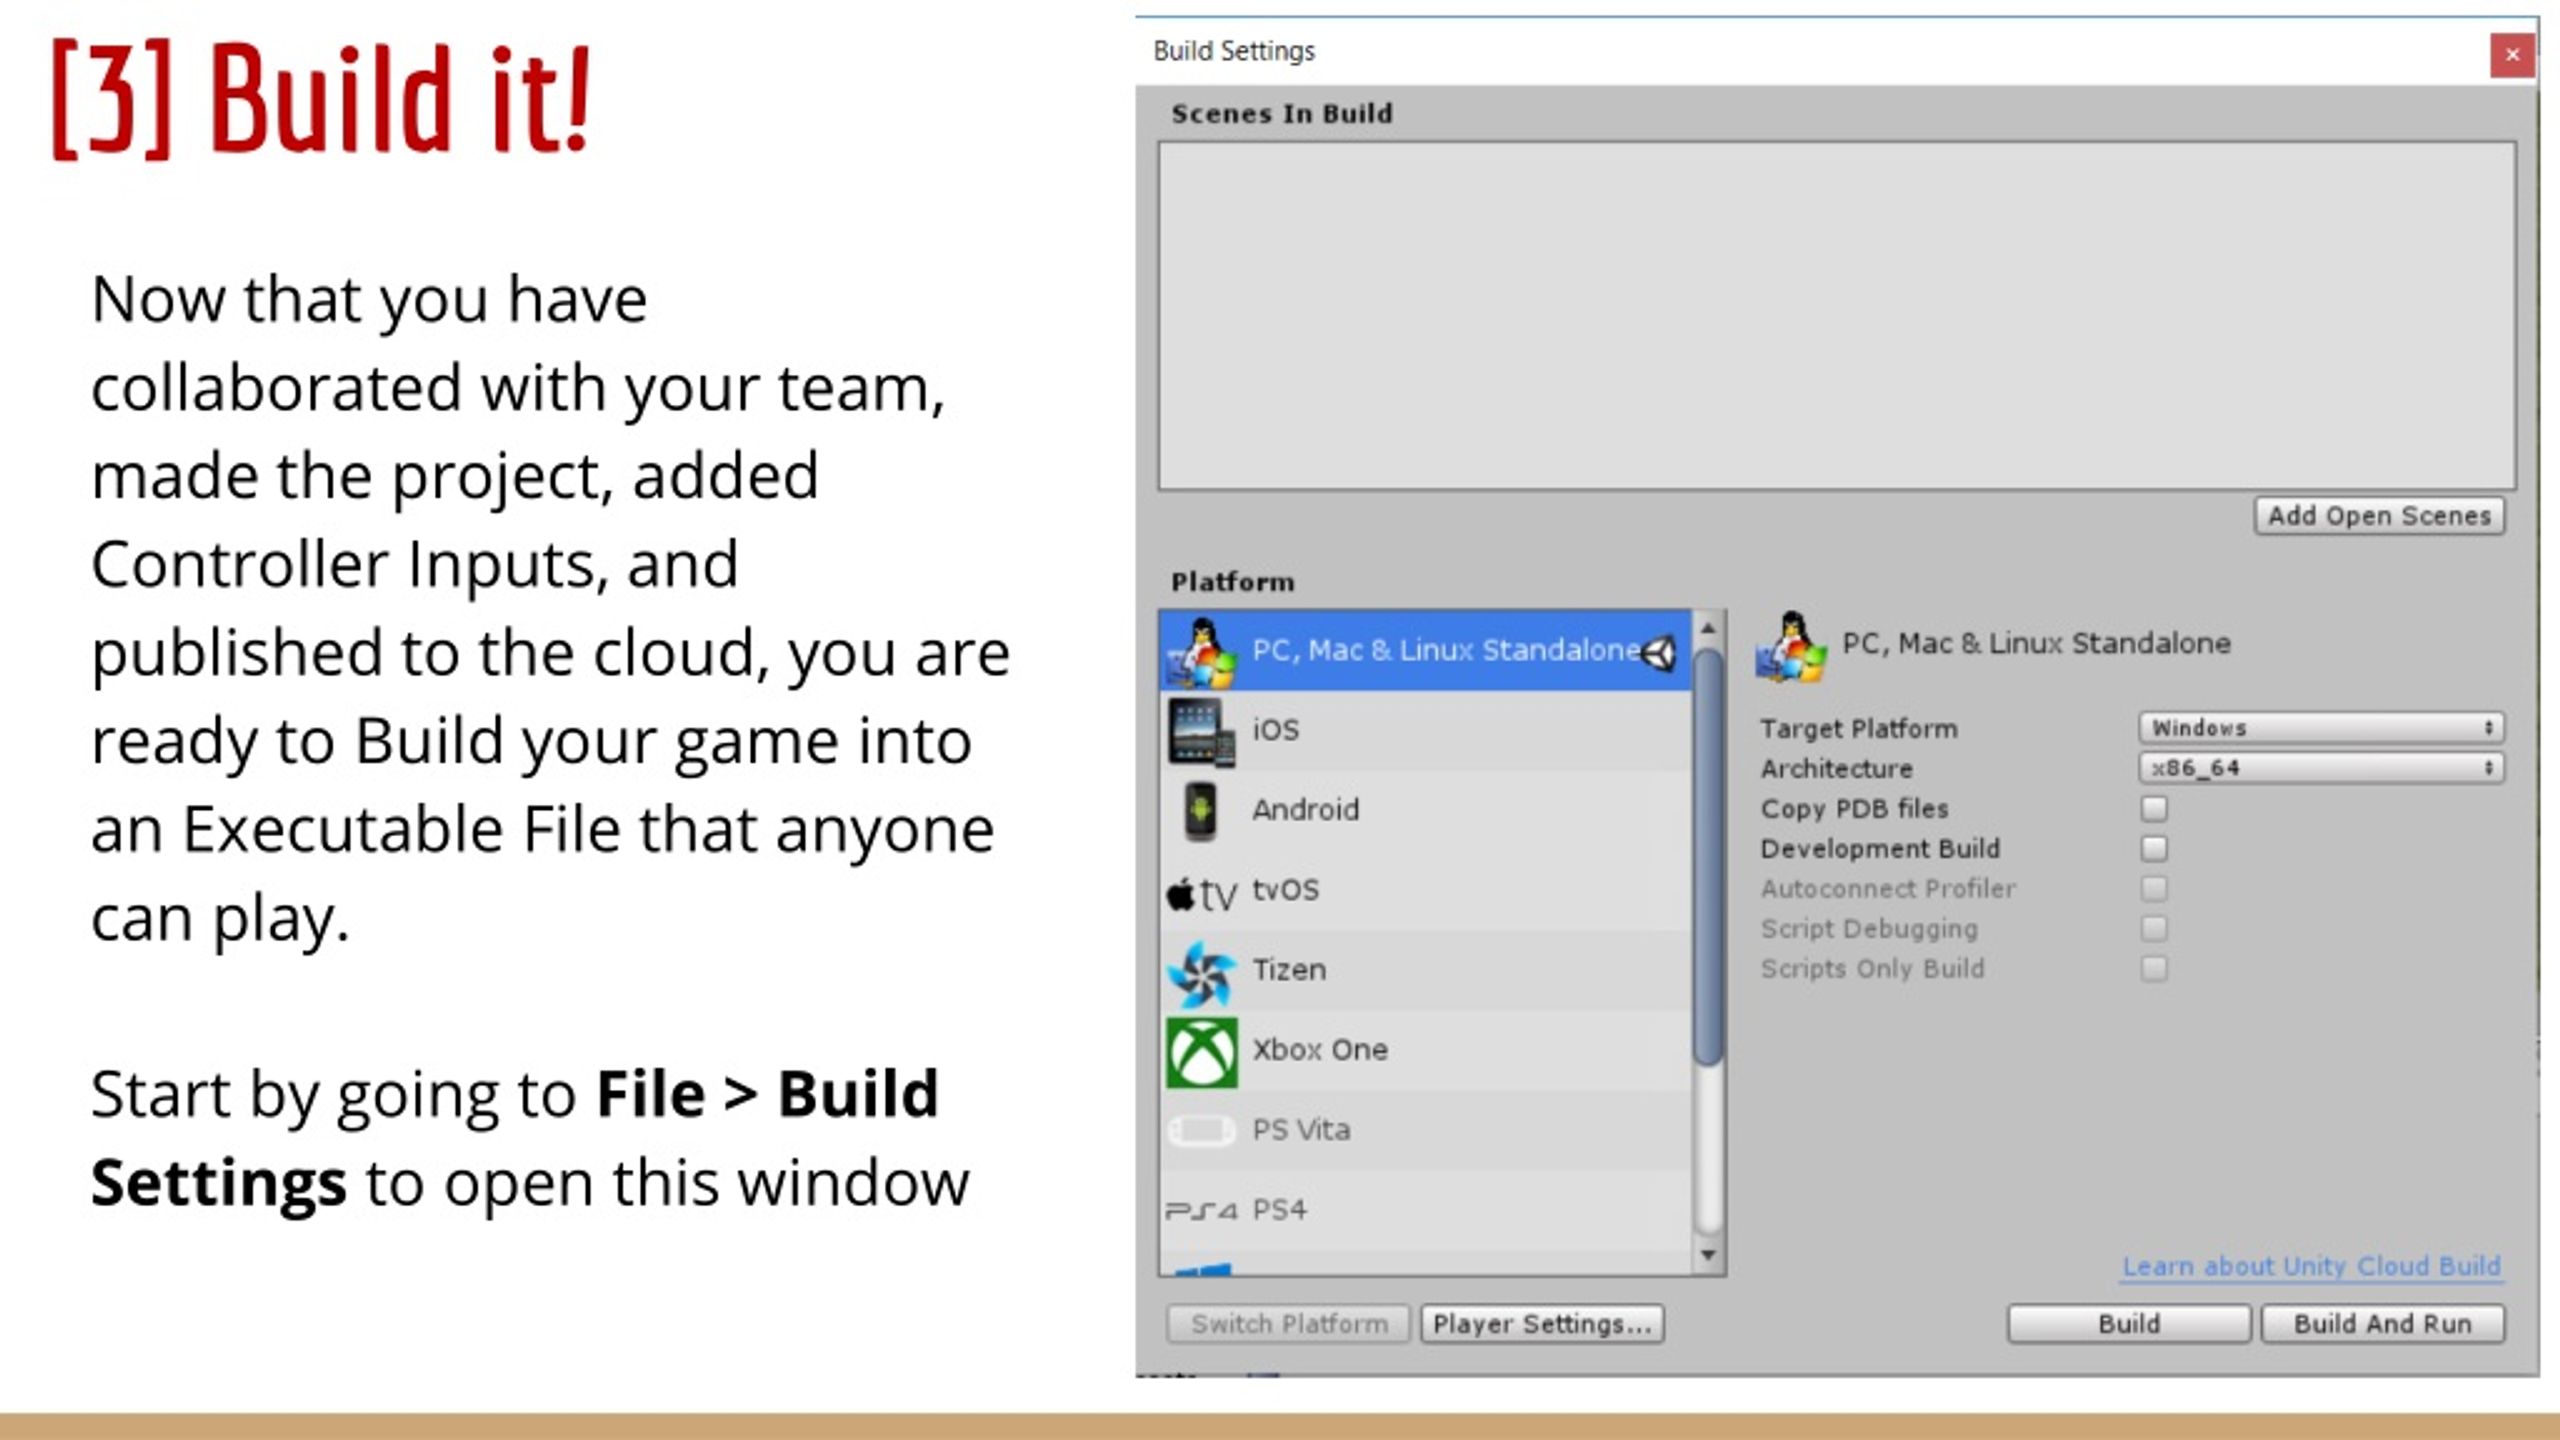The width and height of the screenshot is (2560, 1440).
Task: Click the Build And Run button
Action: 2383,1324
